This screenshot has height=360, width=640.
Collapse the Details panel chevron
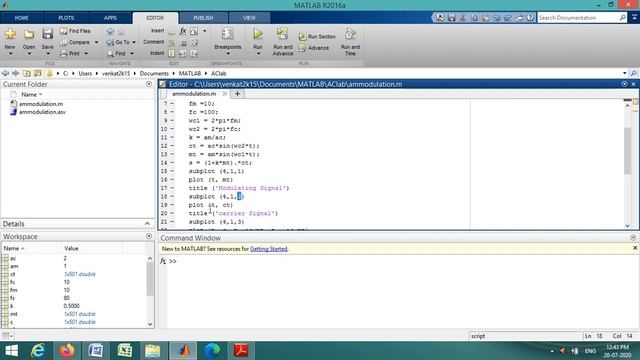point(147,224)
